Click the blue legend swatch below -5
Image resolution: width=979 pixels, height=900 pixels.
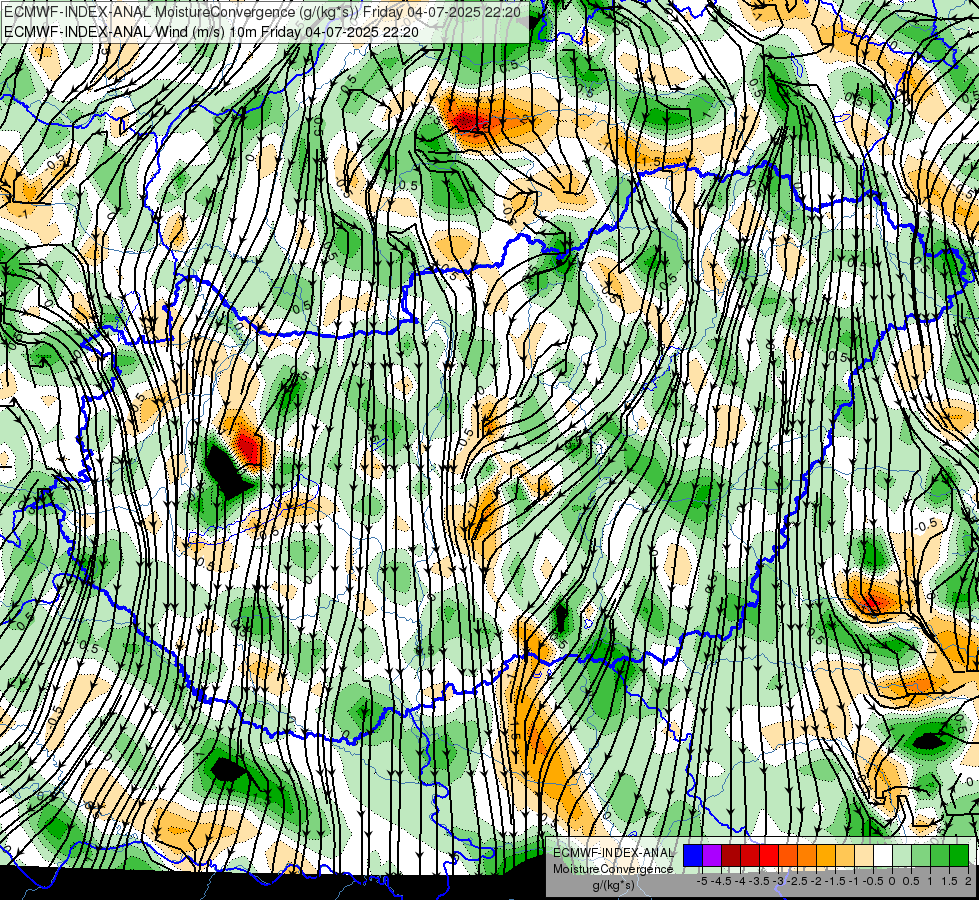[693, 856]
